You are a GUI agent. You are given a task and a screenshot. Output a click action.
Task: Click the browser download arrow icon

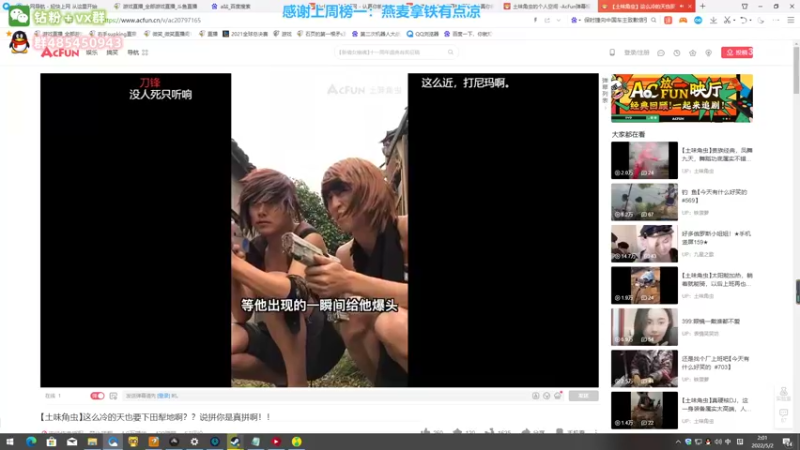(713, 20)
